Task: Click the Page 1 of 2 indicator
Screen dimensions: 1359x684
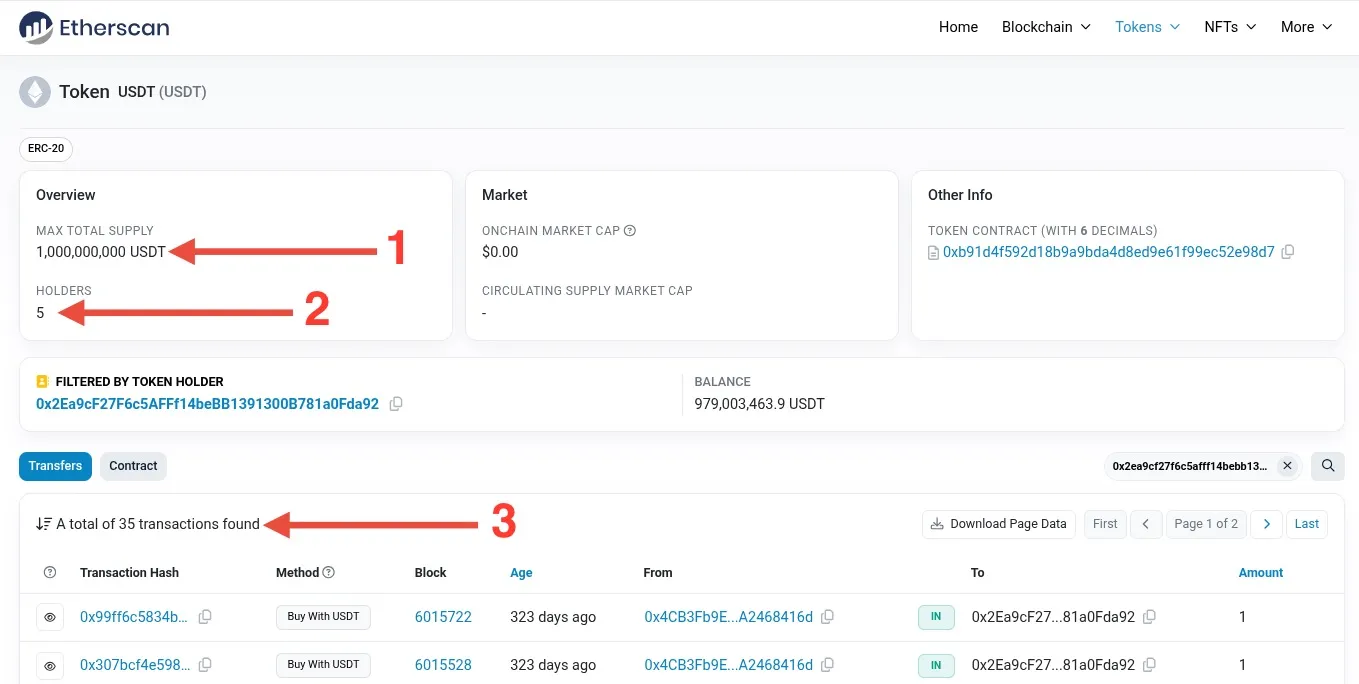Action: (1206, 524)
